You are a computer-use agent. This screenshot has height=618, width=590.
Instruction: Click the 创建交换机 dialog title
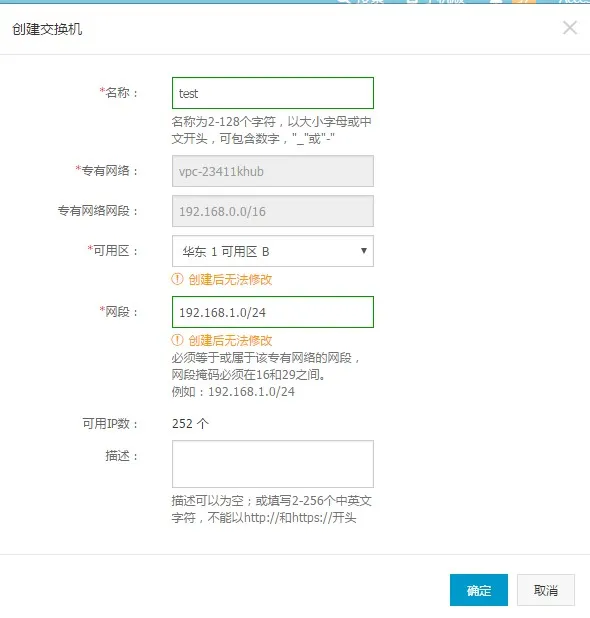[47, 29]
